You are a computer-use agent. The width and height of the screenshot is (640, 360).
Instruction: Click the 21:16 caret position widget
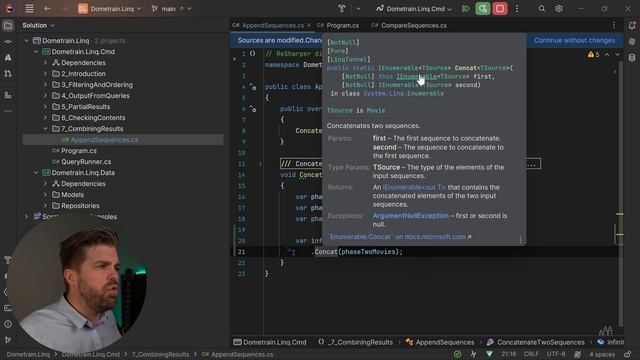pyautogui.click(x=509, y=354)
